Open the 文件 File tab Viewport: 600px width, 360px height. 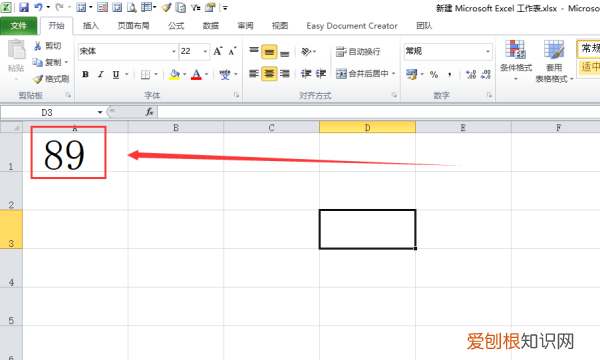(x=18, y=26)
